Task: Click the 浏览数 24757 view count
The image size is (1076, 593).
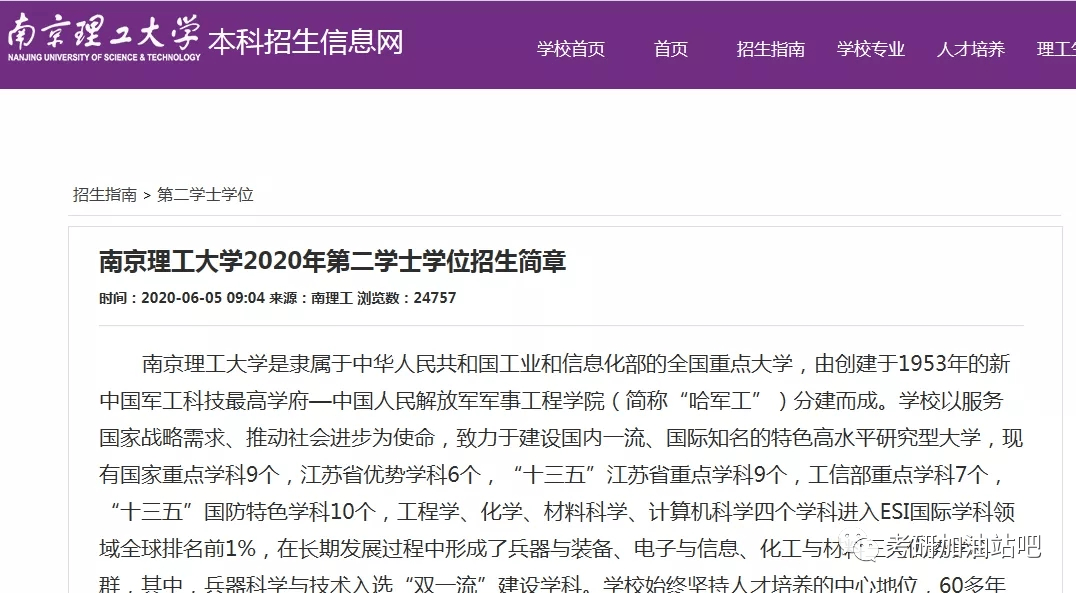Action: pos(407,298)
